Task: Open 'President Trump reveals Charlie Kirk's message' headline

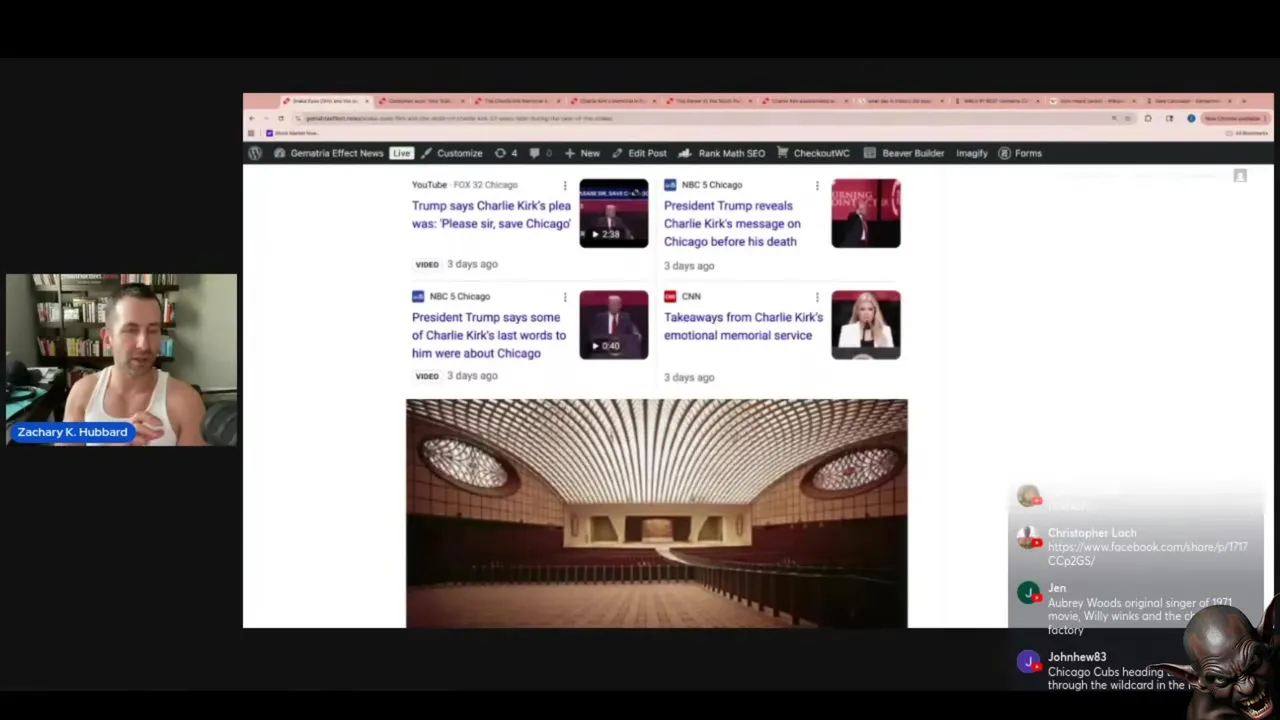Action: point(732,224)
